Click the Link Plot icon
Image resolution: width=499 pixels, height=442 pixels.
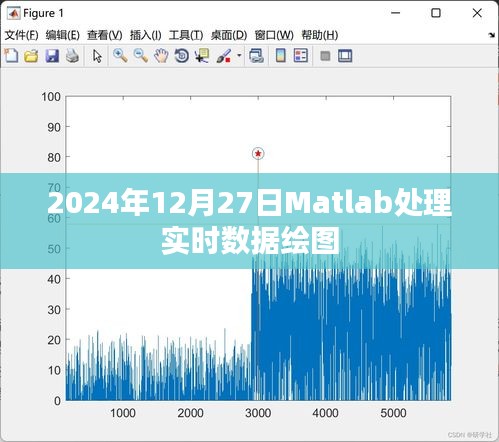[x=256, y=56]
